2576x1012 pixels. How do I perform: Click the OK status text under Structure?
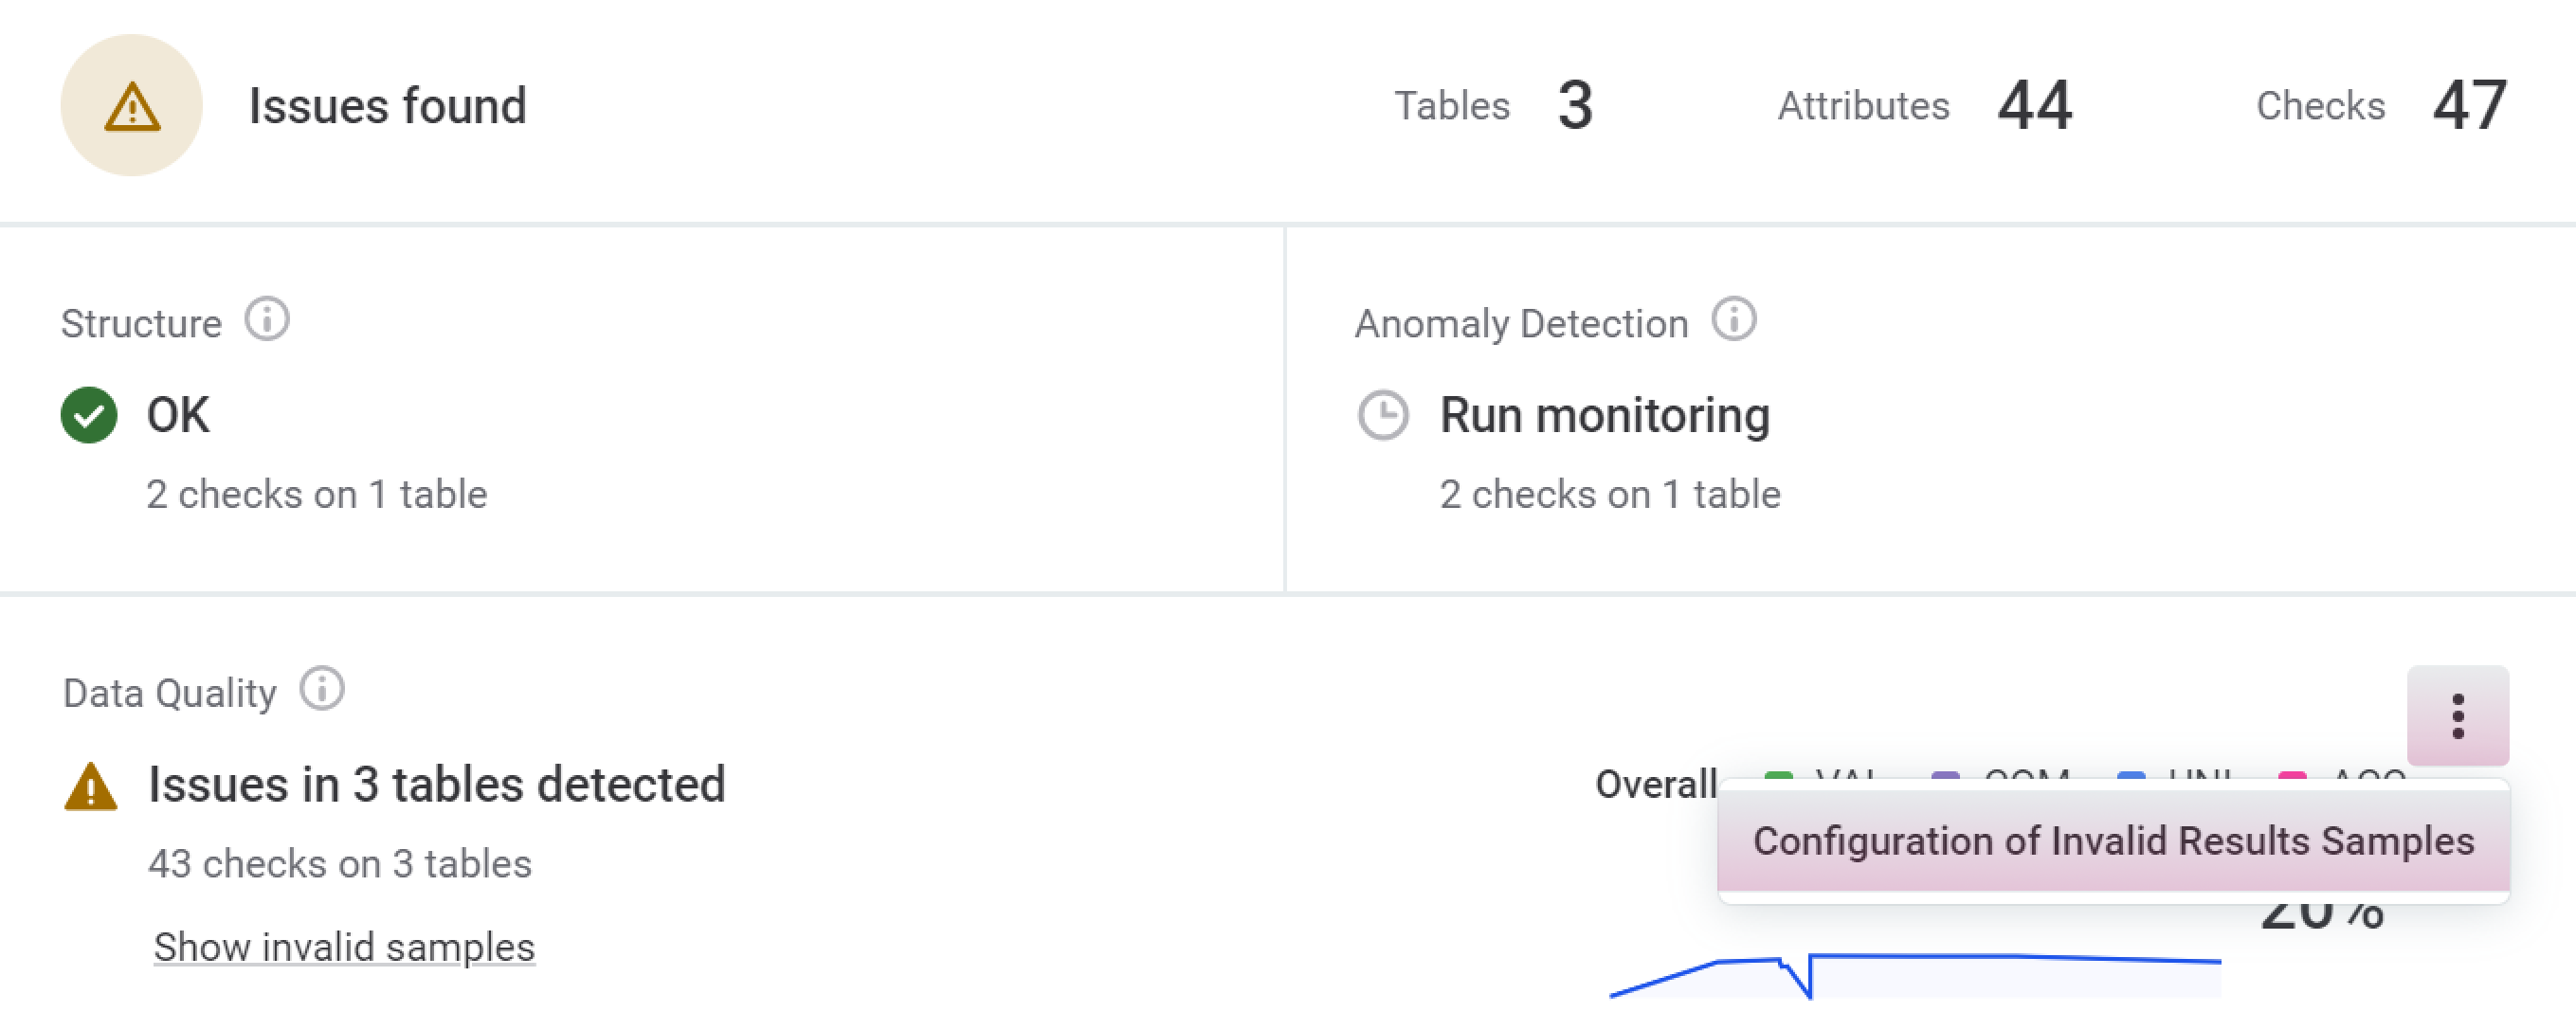(x=178, y=415)
